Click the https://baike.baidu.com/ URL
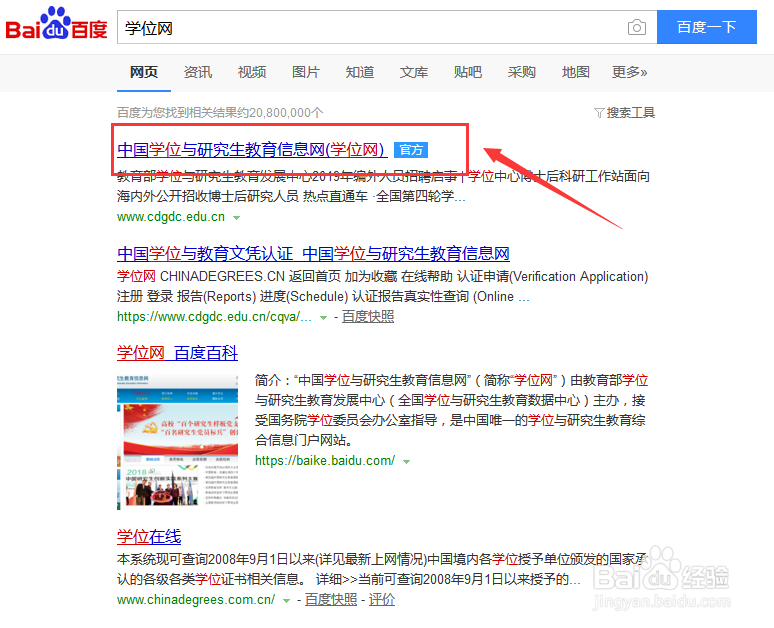This screenshot has width=774, height=628. 325,461
